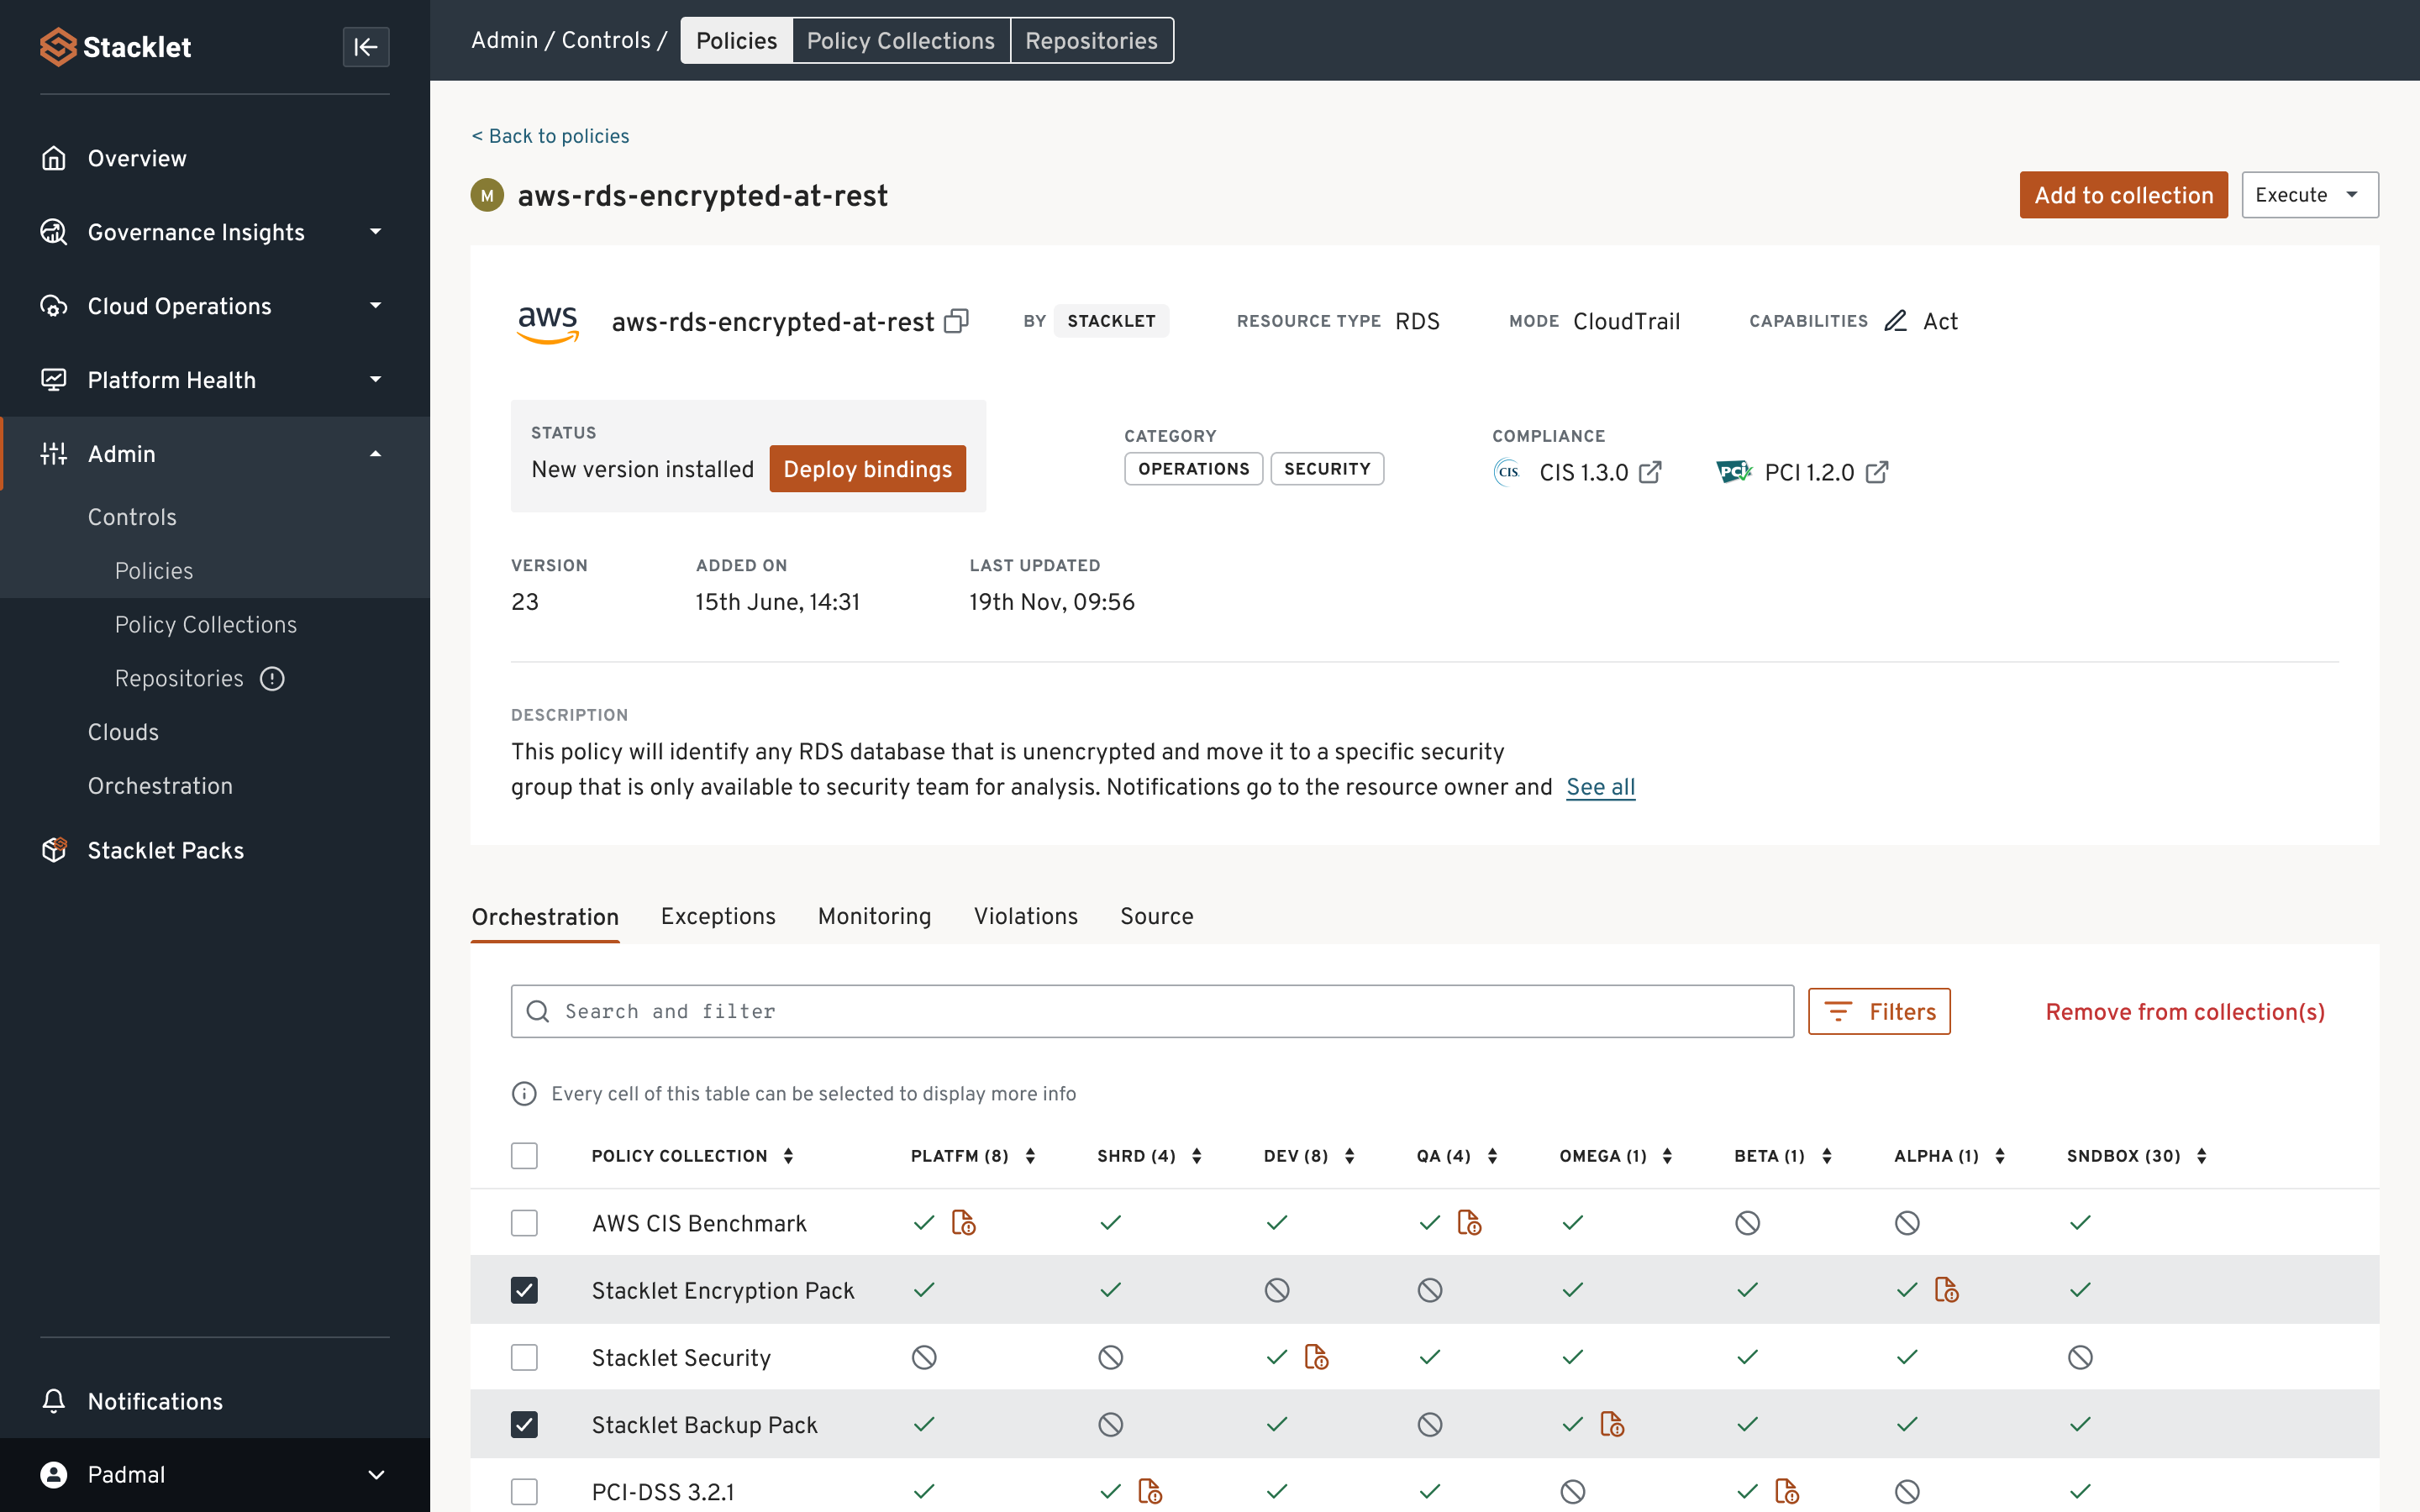Select disabled icon in Stacklet Security PLATFM cell

(x=924, y=1357)
